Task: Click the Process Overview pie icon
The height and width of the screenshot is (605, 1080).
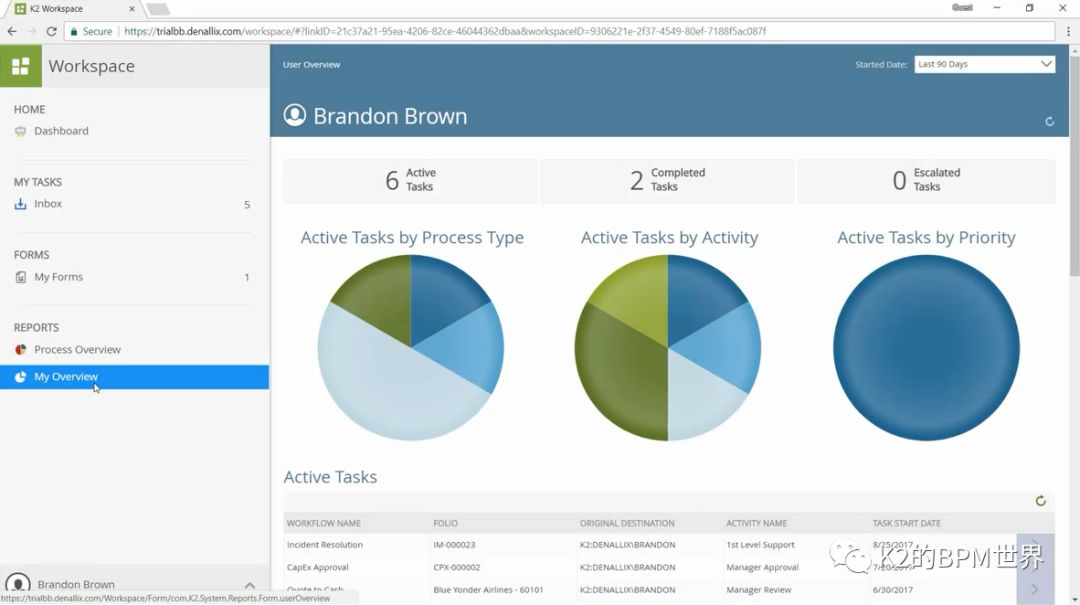Action: (x=21, y=349)
